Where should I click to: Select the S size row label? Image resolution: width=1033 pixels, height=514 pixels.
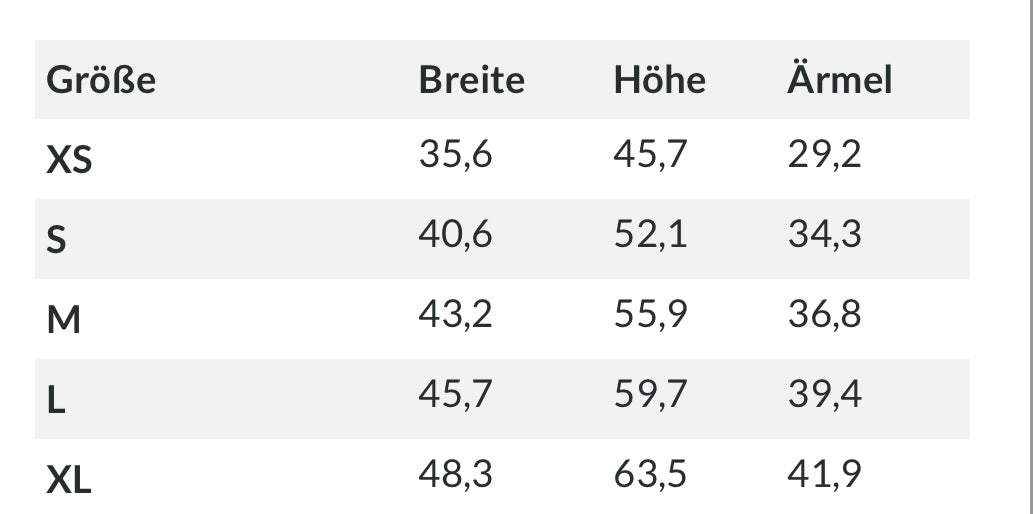[x=57, y=240]
